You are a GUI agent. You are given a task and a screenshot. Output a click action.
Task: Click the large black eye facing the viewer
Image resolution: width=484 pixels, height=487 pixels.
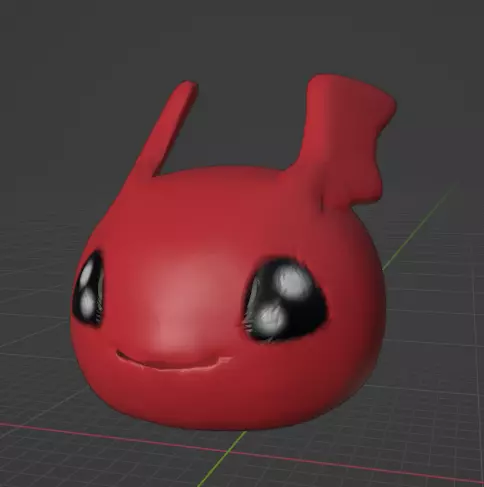286,300
